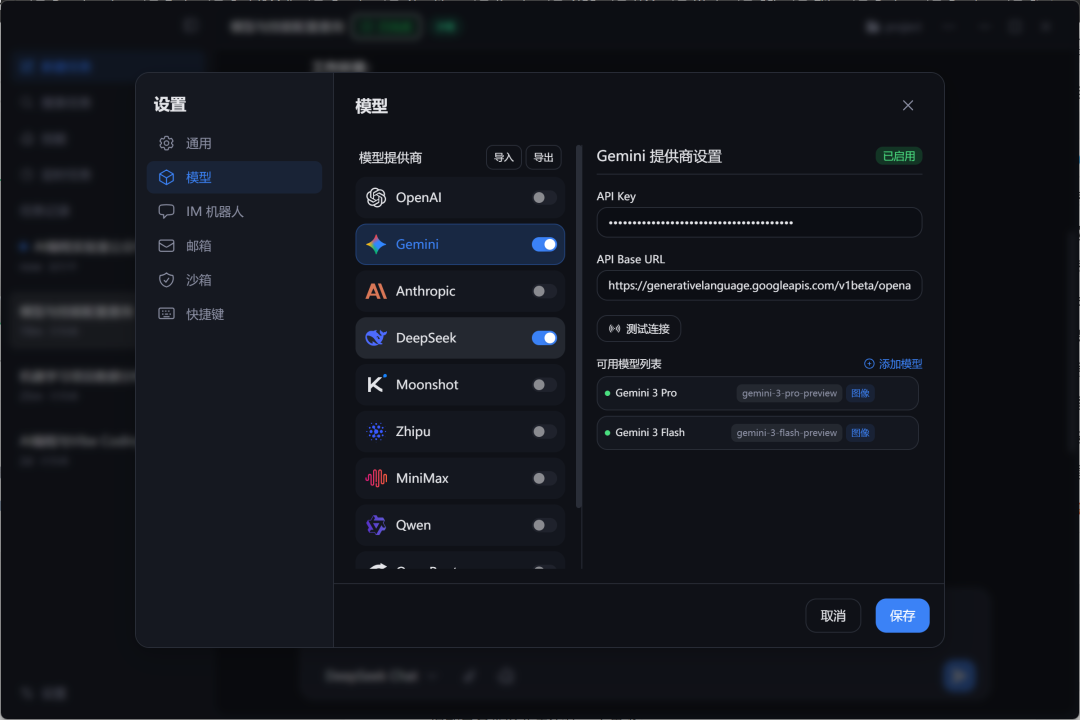Click the 测试连接 test connection button

pyautogui.click(x=638, y=329)
